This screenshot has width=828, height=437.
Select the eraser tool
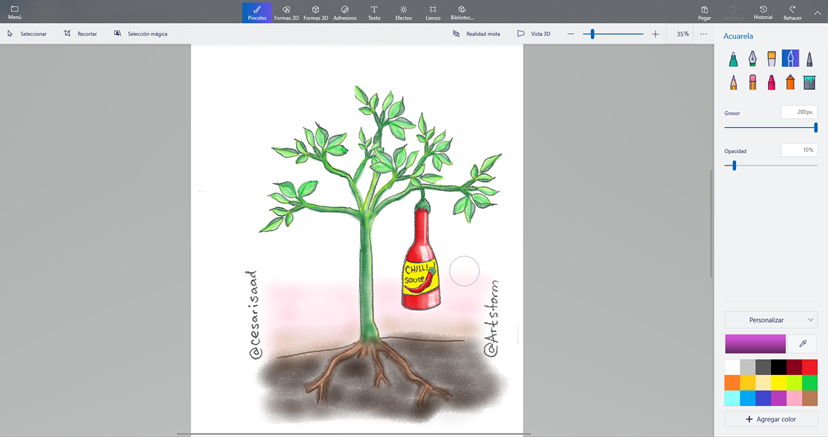click(x=752, y=82)
